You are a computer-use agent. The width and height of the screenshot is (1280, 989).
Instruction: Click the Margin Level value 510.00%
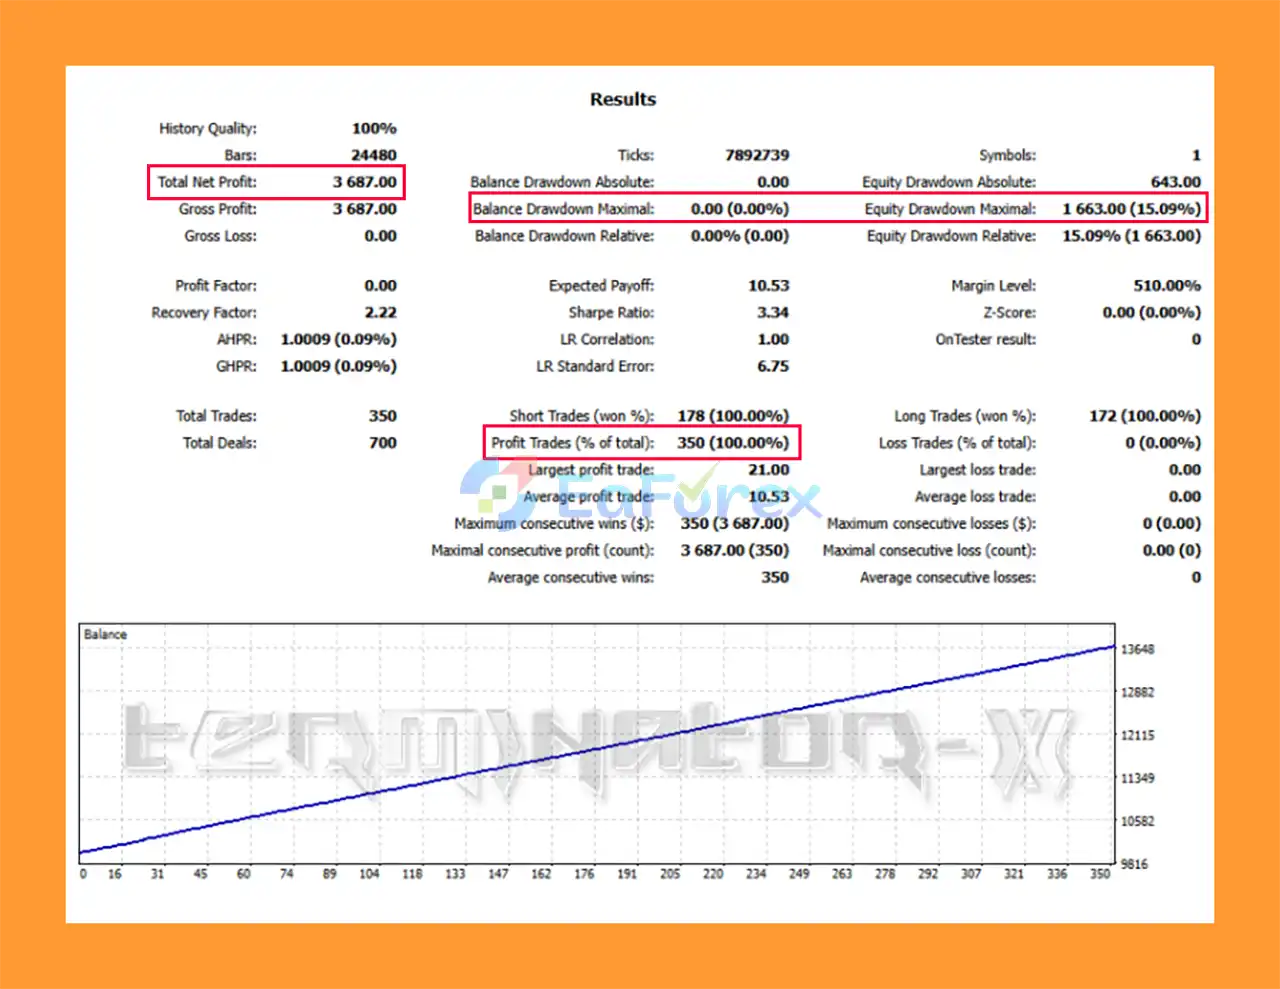coord(1166,286)
